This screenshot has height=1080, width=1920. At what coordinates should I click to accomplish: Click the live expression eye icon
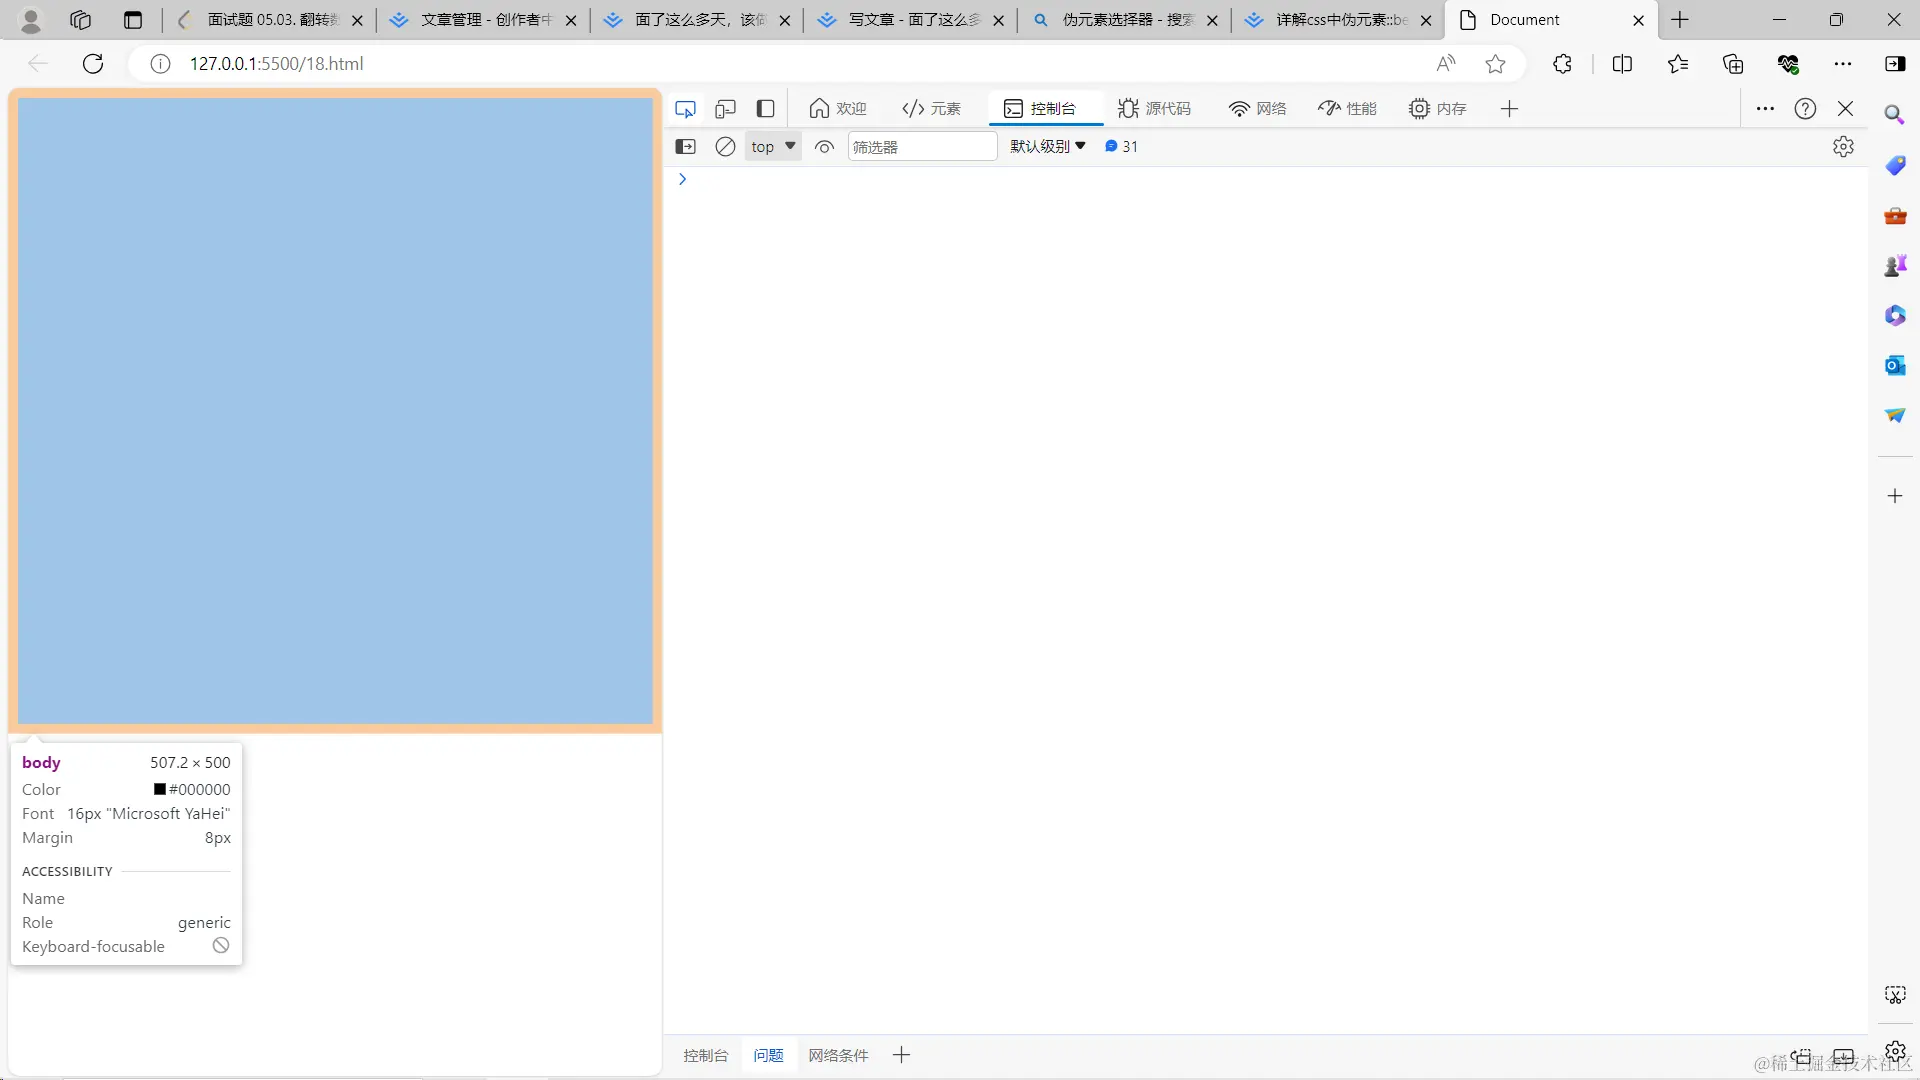click(824, 147)
